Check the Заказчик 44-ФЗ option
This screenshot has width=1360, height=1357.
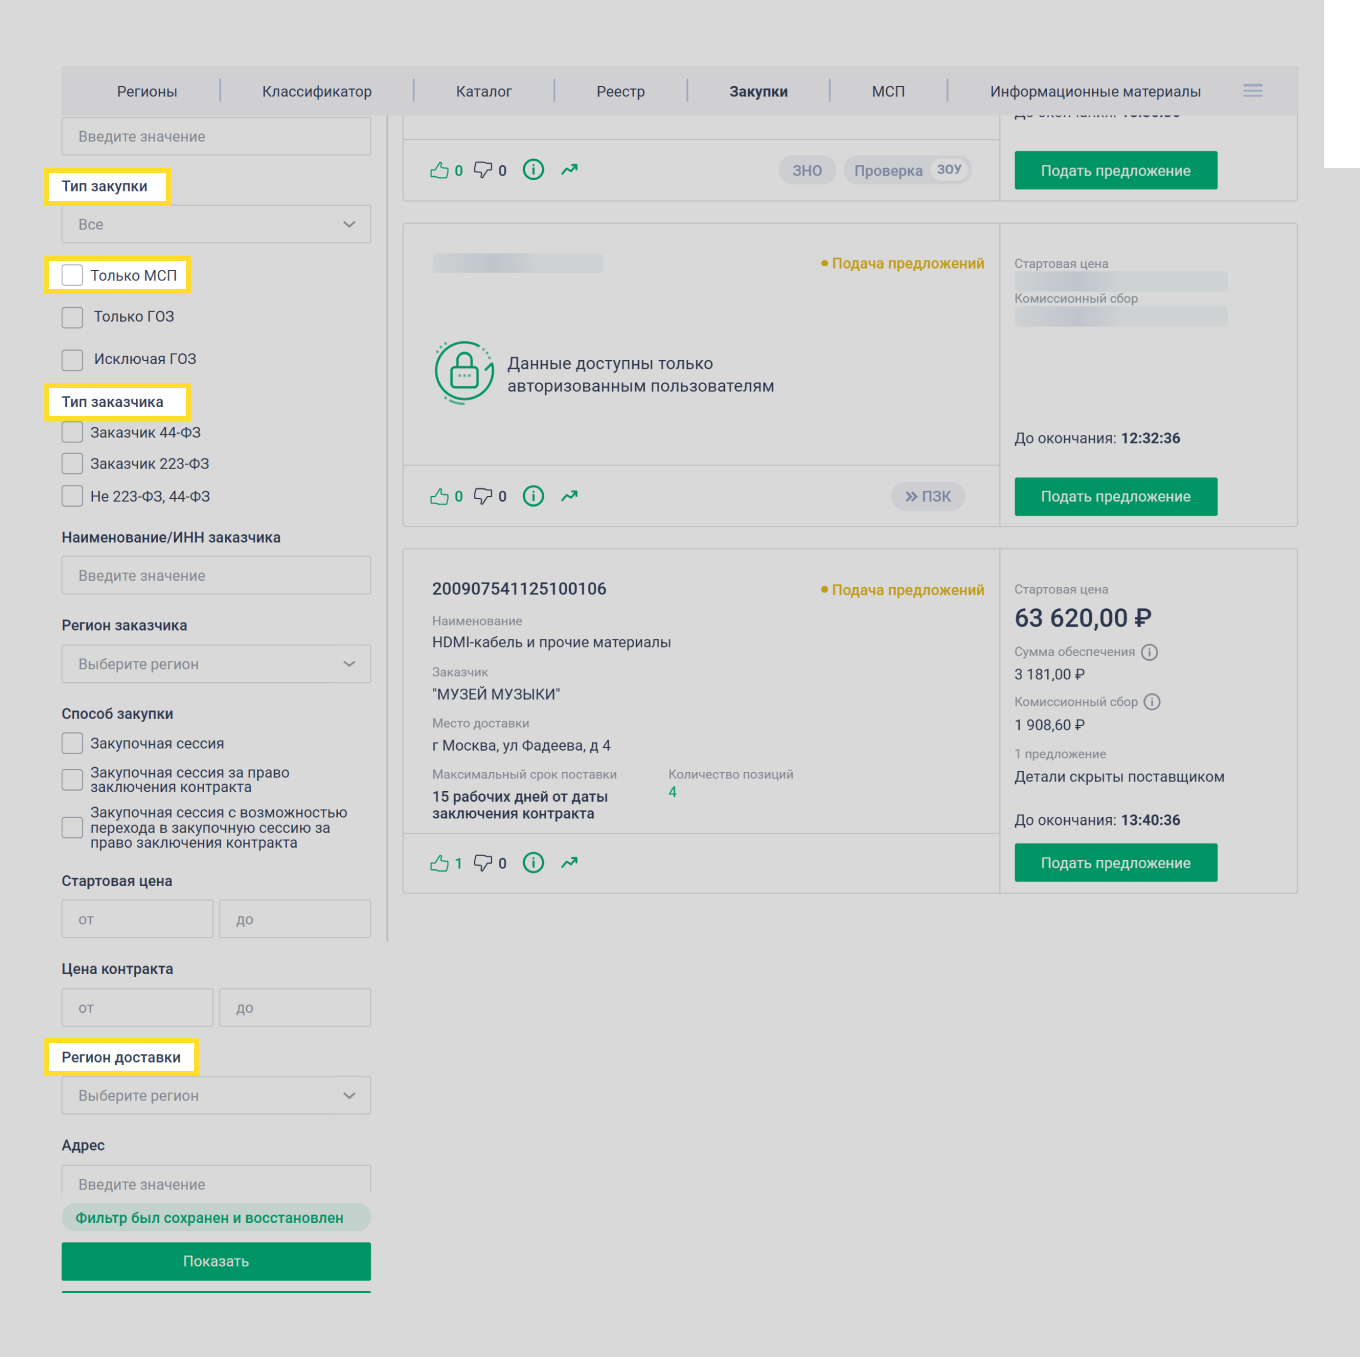pos(73,432)
